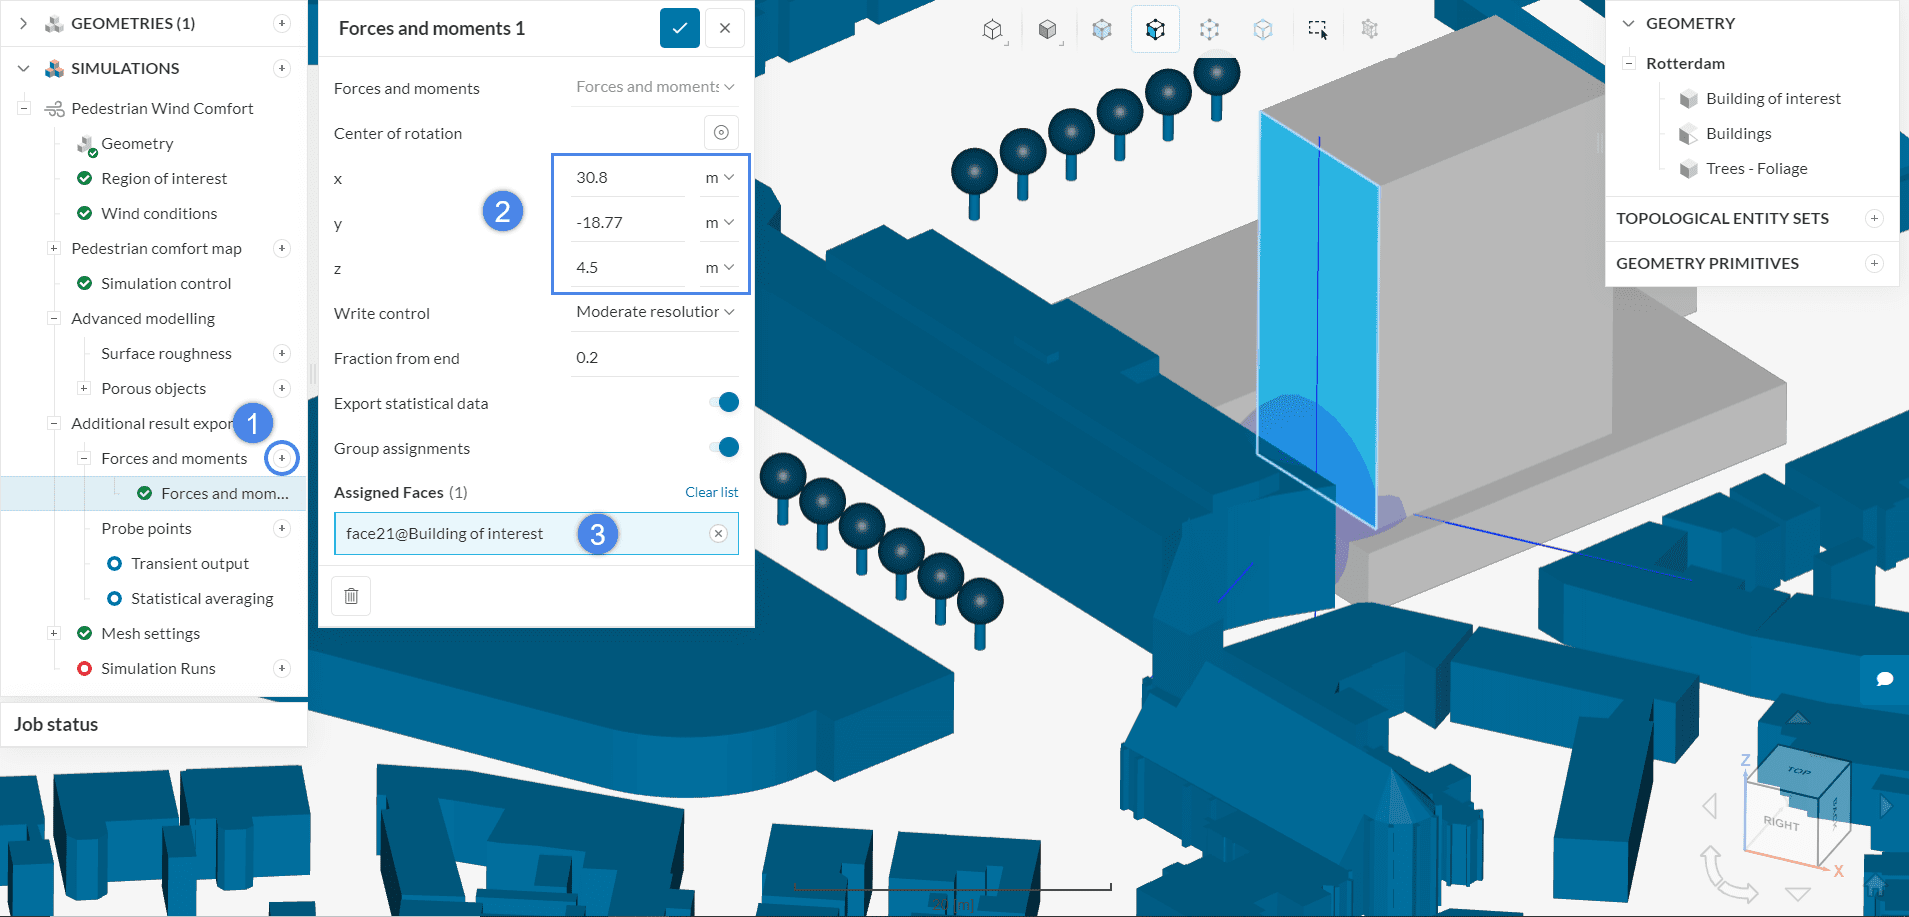Add a new Topological Entity Set

click(x=1874, y=218)
